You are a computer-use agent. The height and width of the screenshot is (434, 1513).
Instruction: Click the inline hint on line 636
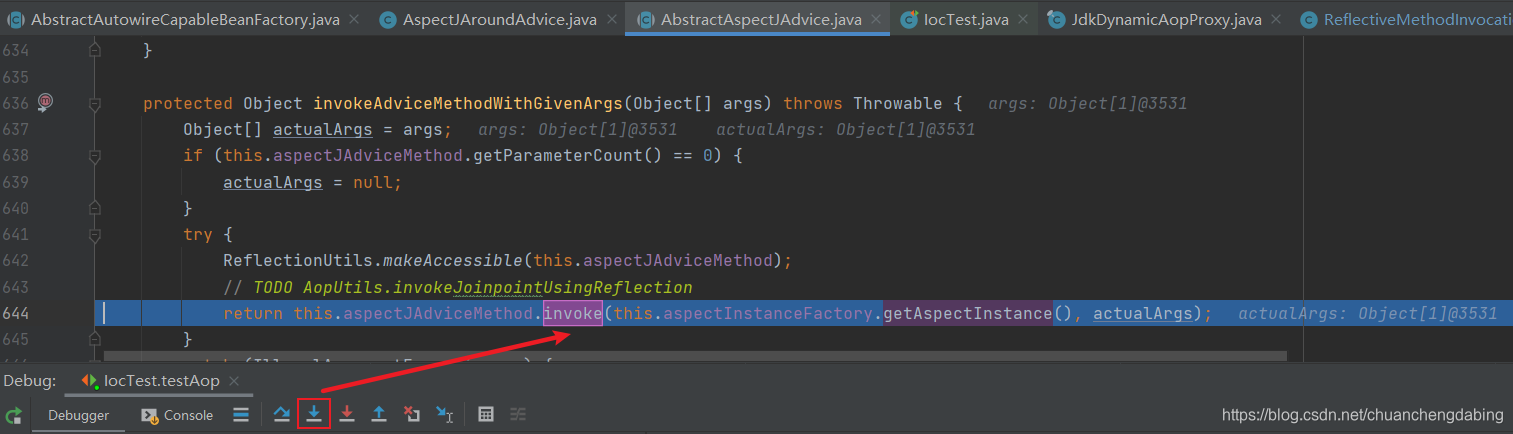[x=1087, y=103]
